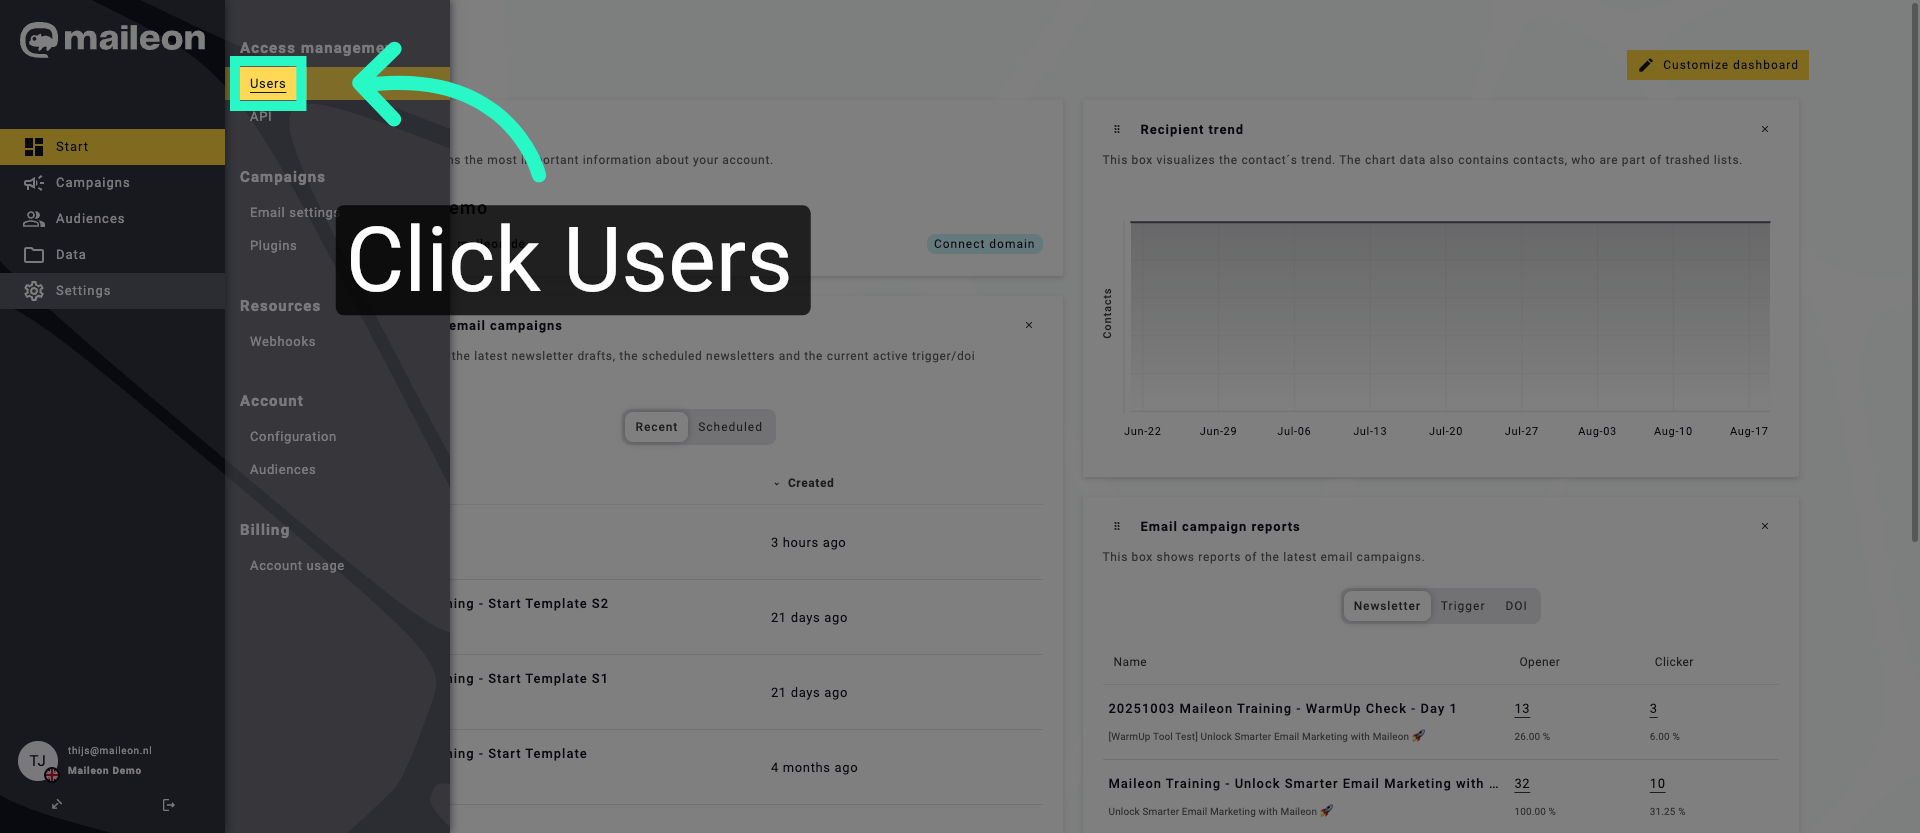The image size is (1920, 833).
Task: Click opener count 32 link
Action: pos(1522,784)
